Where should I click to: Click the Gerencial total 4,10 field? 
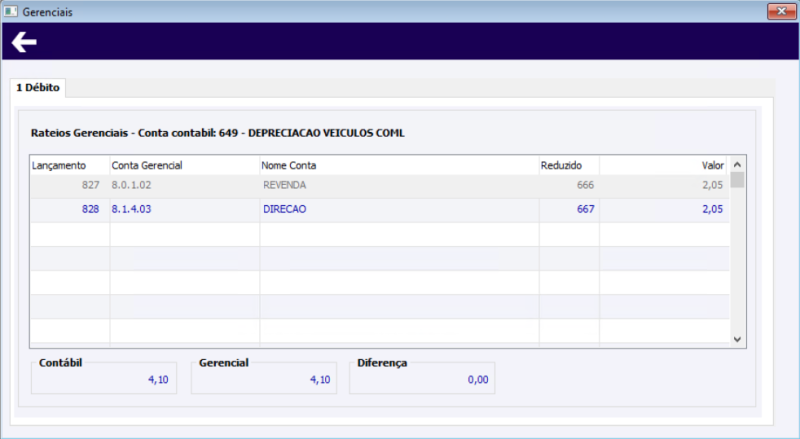pos(264,380)
